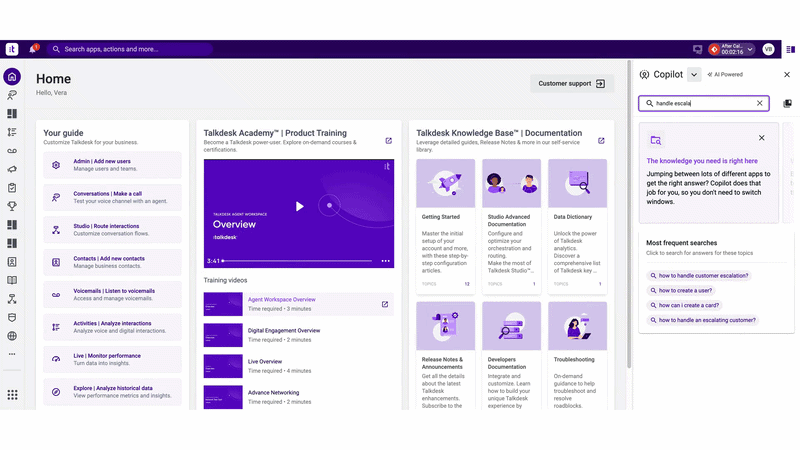The image size is (800, 450).
Task: Open Live | Monitor performance guide
Action: point(112,359)
